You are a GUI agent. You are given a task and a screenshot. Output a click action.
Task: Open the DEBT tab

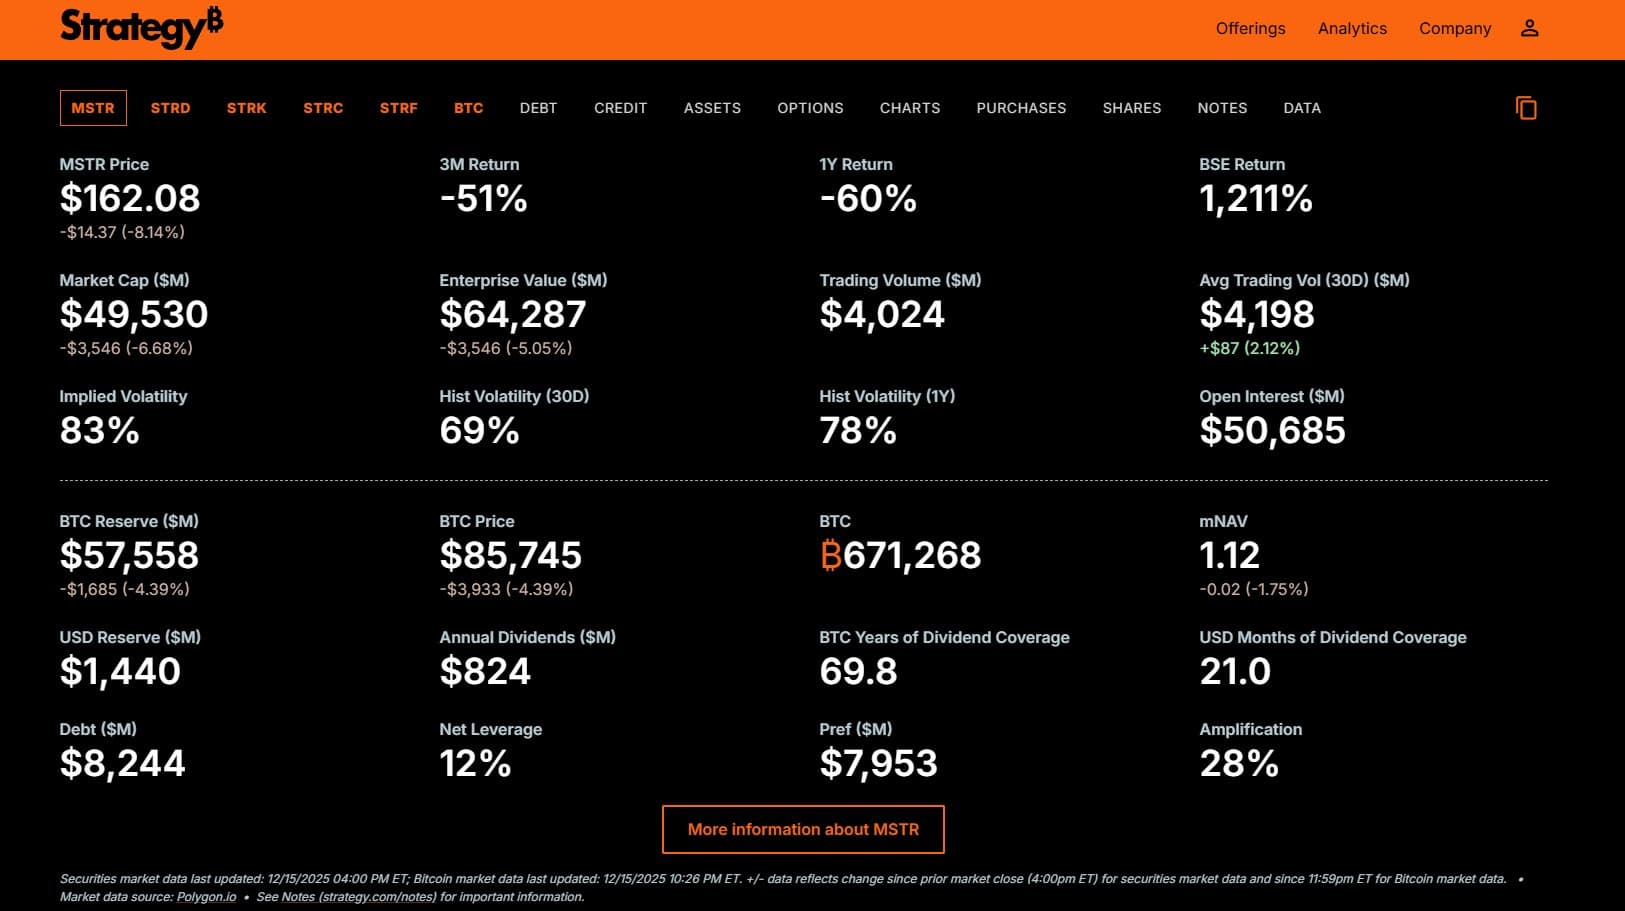pos(538,108)
